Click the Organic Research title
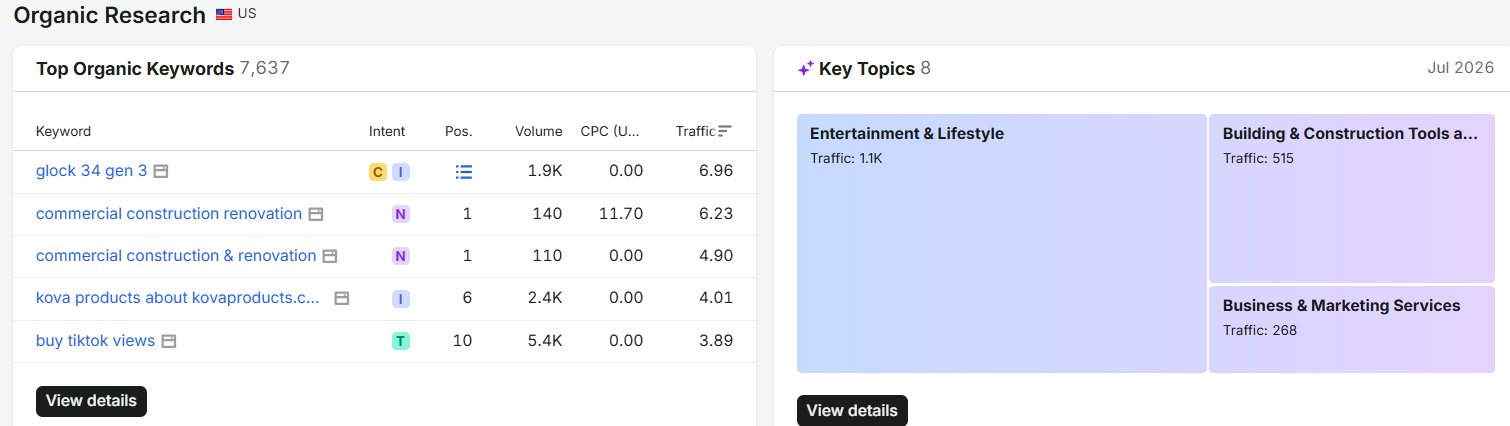1510x426 pixels. tap(110, 15)
